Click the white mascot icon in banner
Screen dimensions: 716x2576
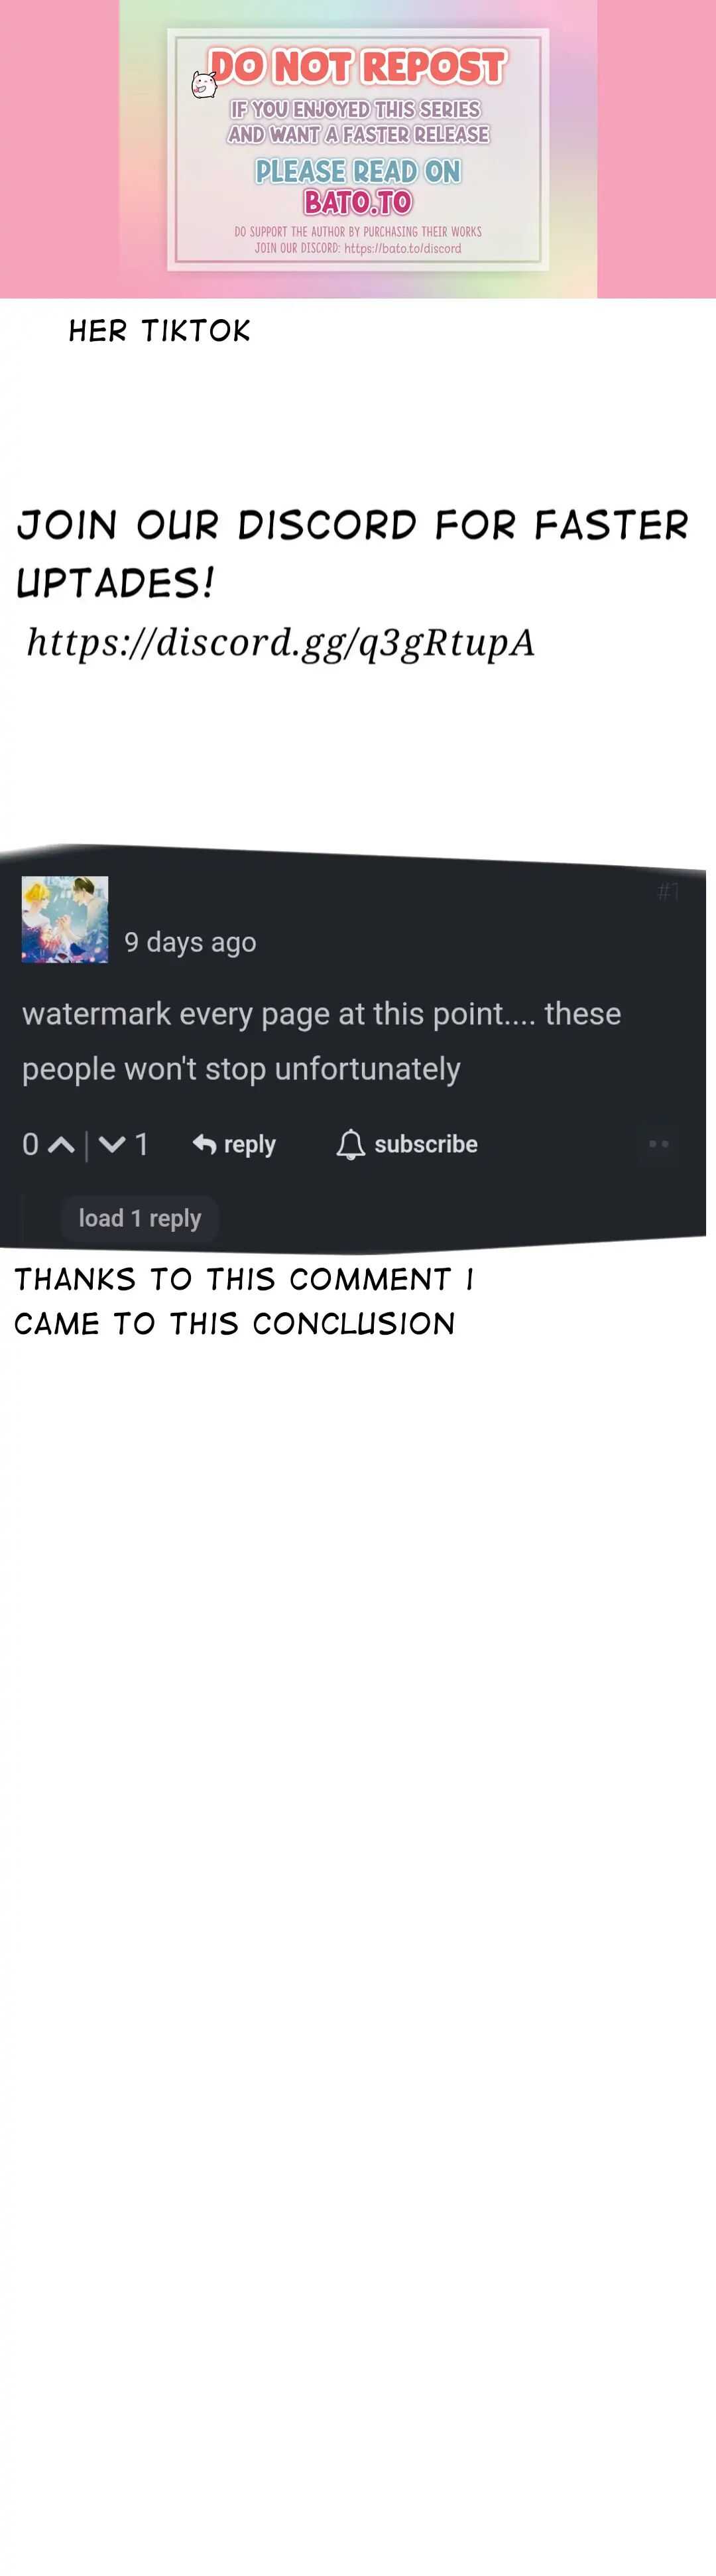pyautogui.click(x=204, y=85)
